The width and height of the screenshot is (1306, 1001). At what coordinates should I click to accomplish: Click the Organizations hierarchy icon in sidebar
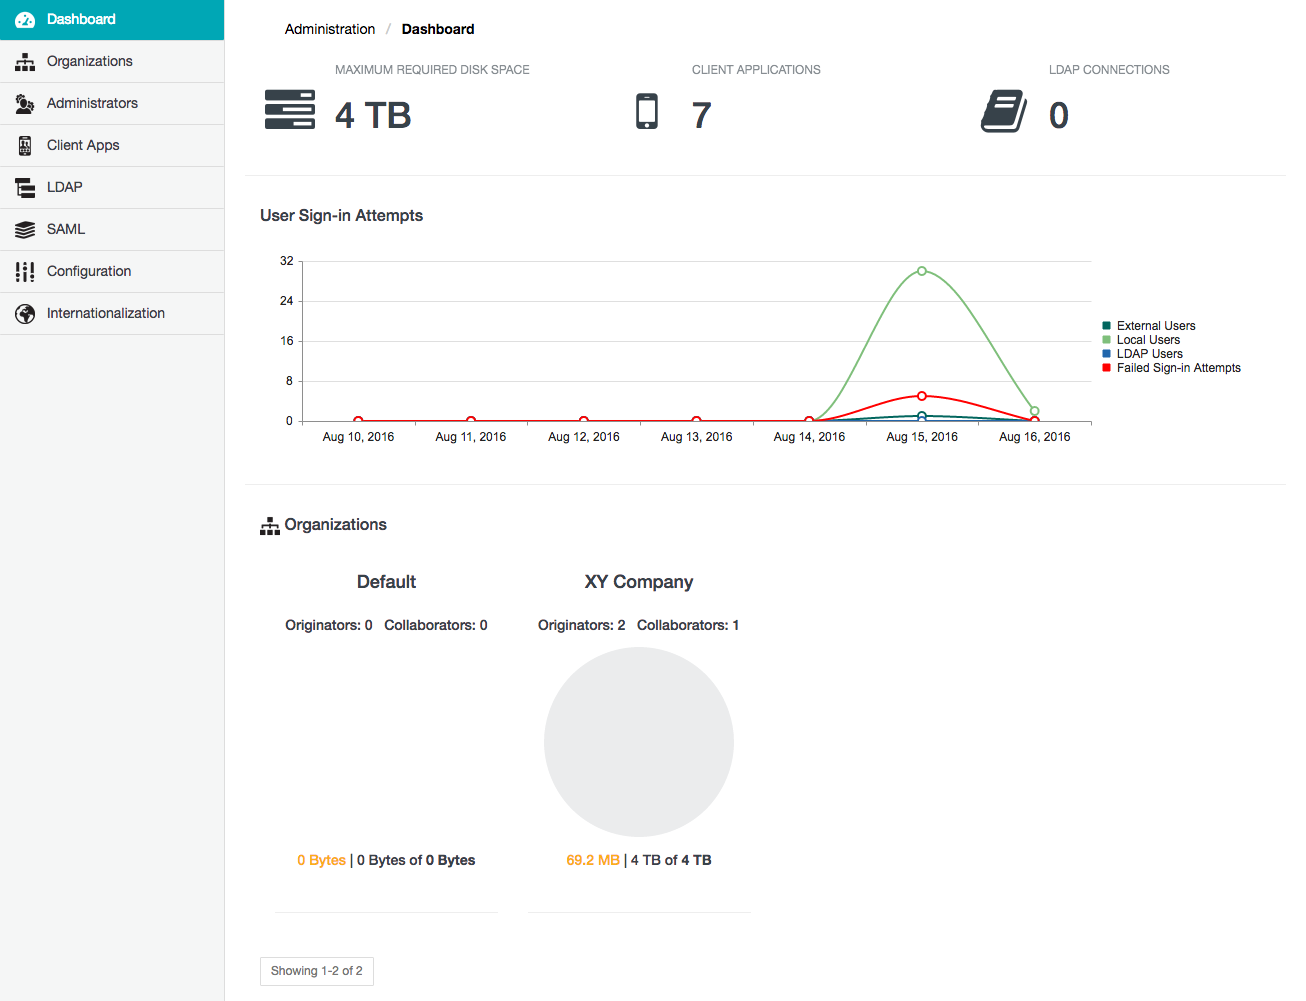coord(25,62)
